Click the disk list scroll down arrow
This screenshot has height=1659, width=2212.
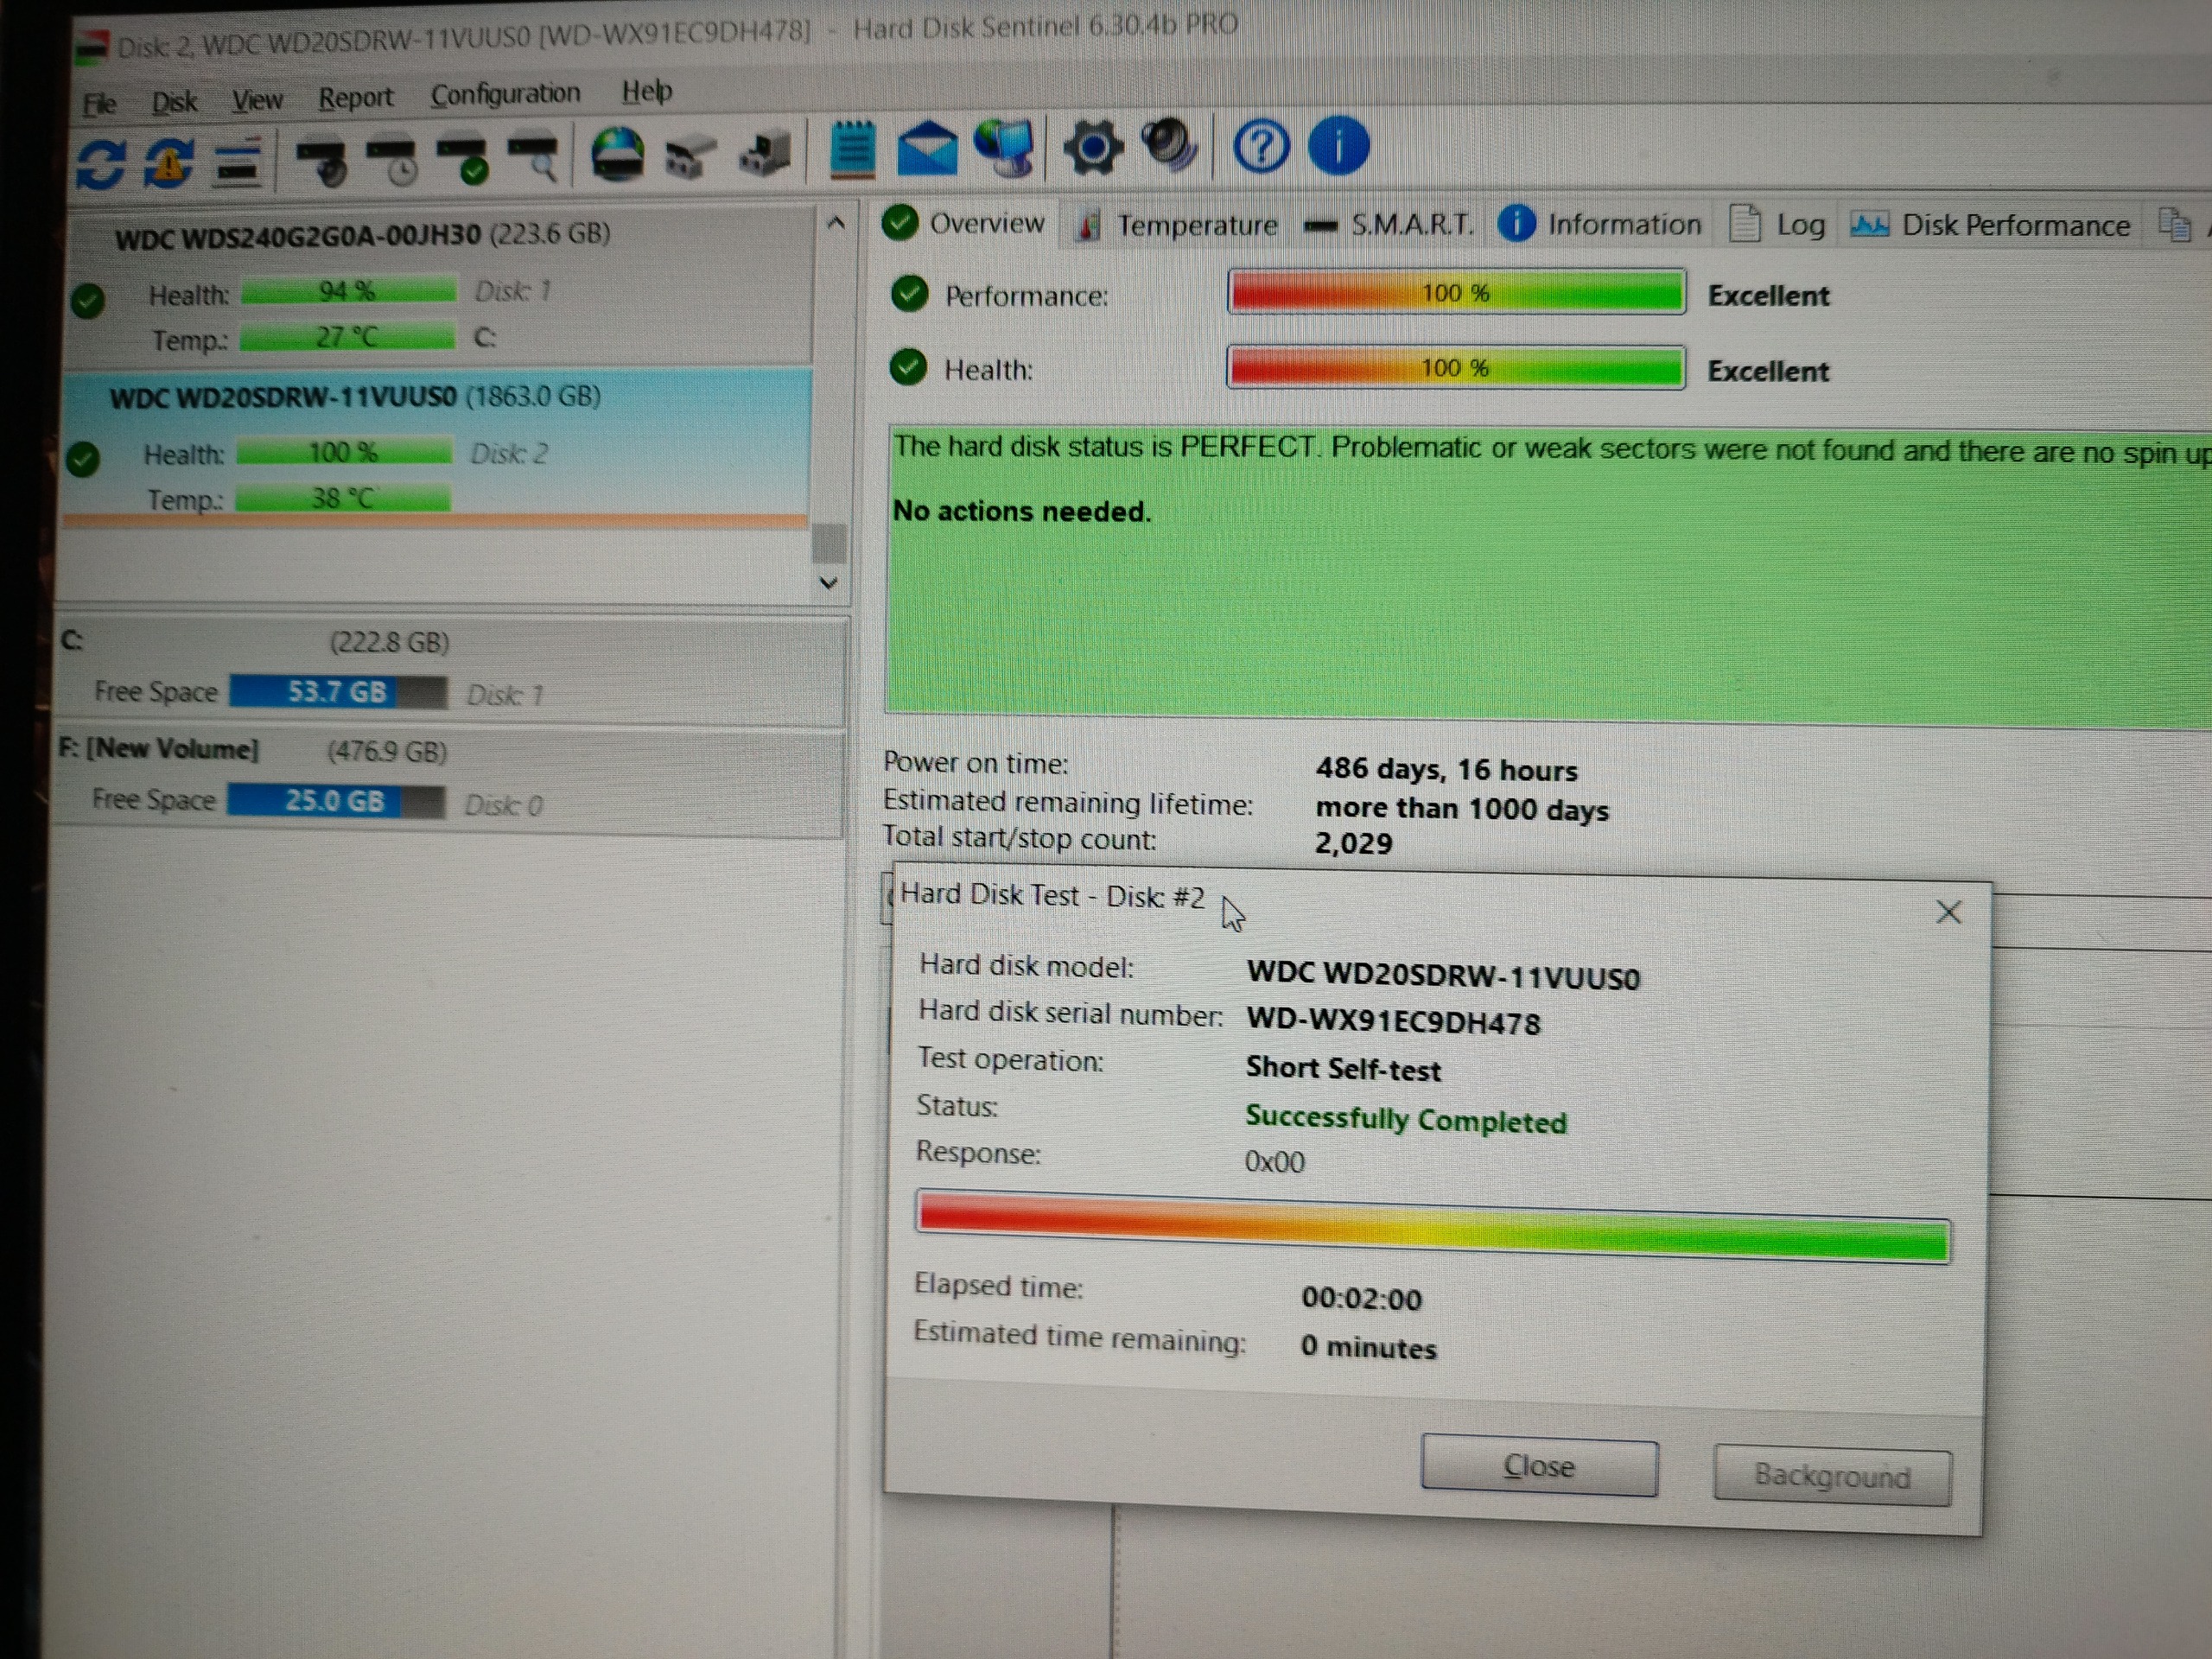click(x=828, y=583)
